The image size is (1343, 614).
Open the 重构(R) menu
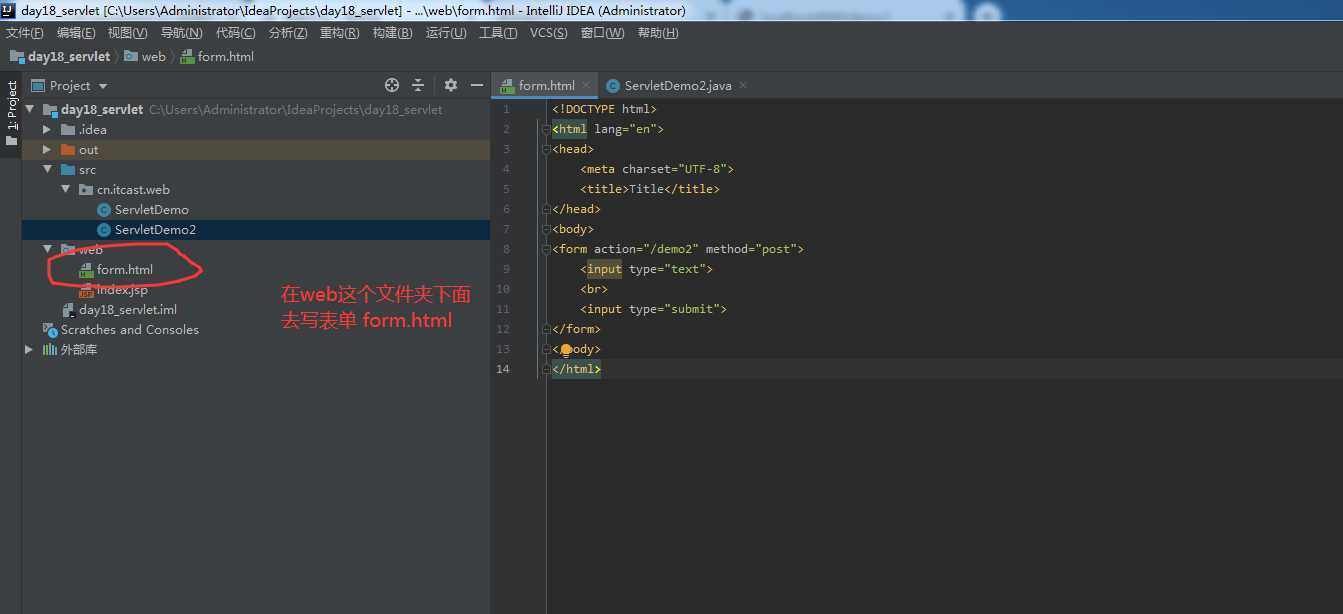pyautogui.click(x=339, y=33)
